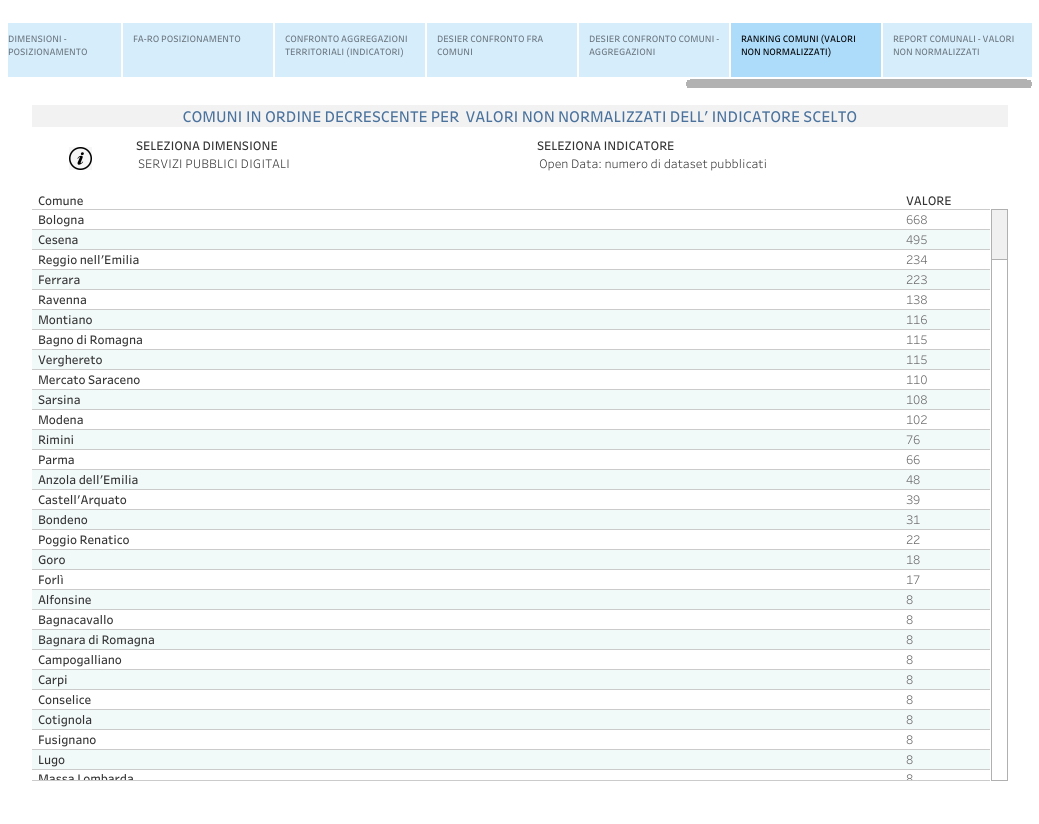
Task: Click Rimini's value 76
Action: coord(913,440)
